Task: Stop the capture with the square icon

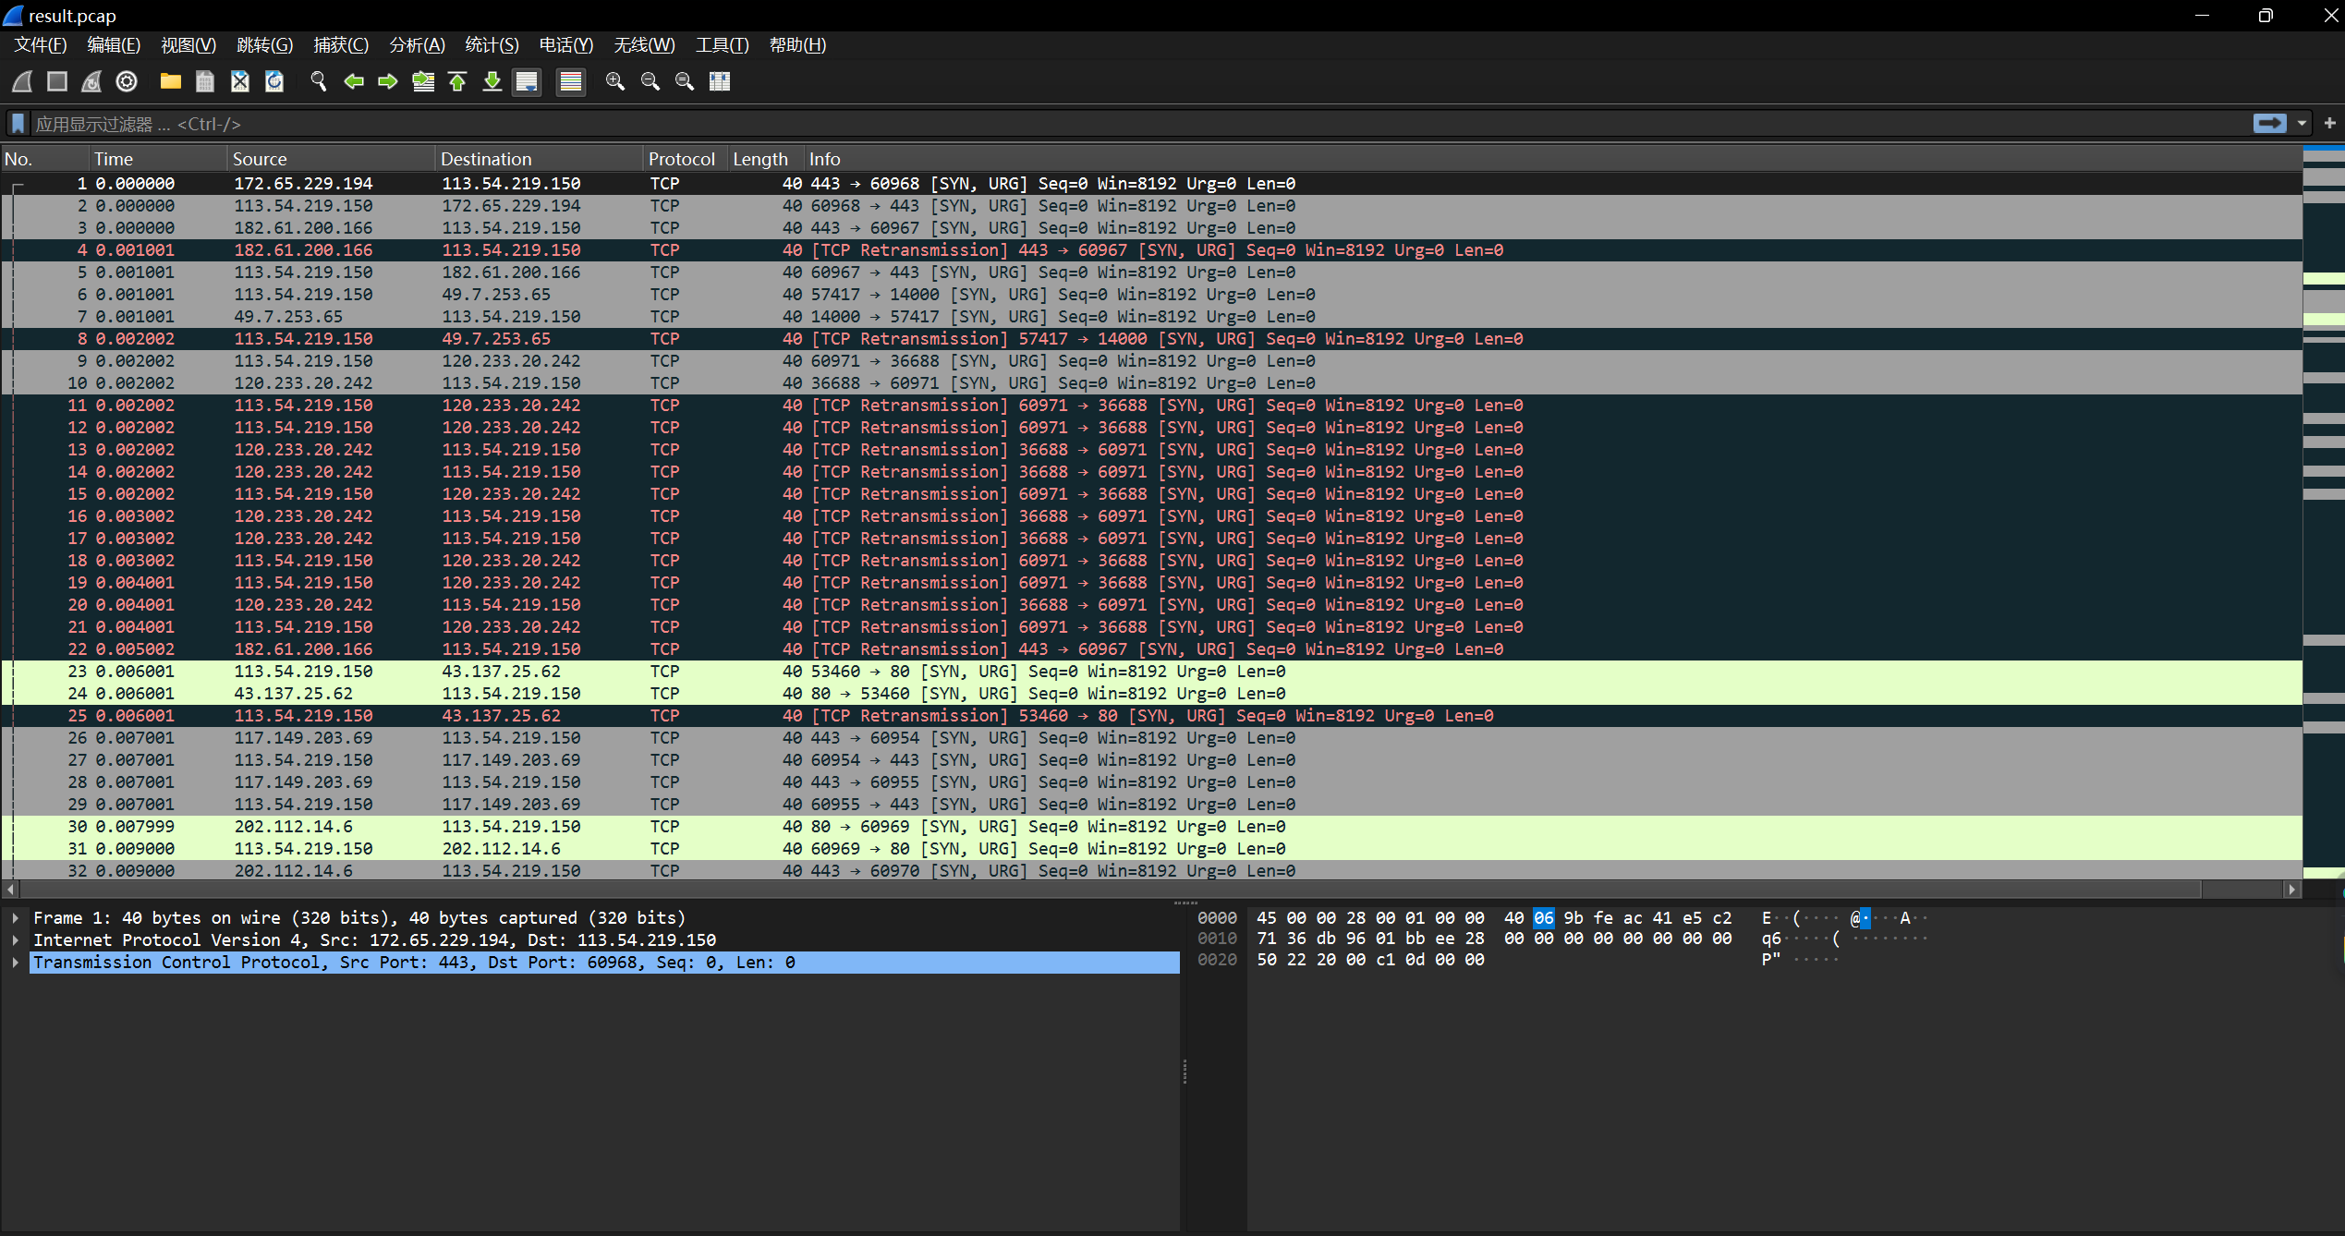Action: [x=57, y=82]
